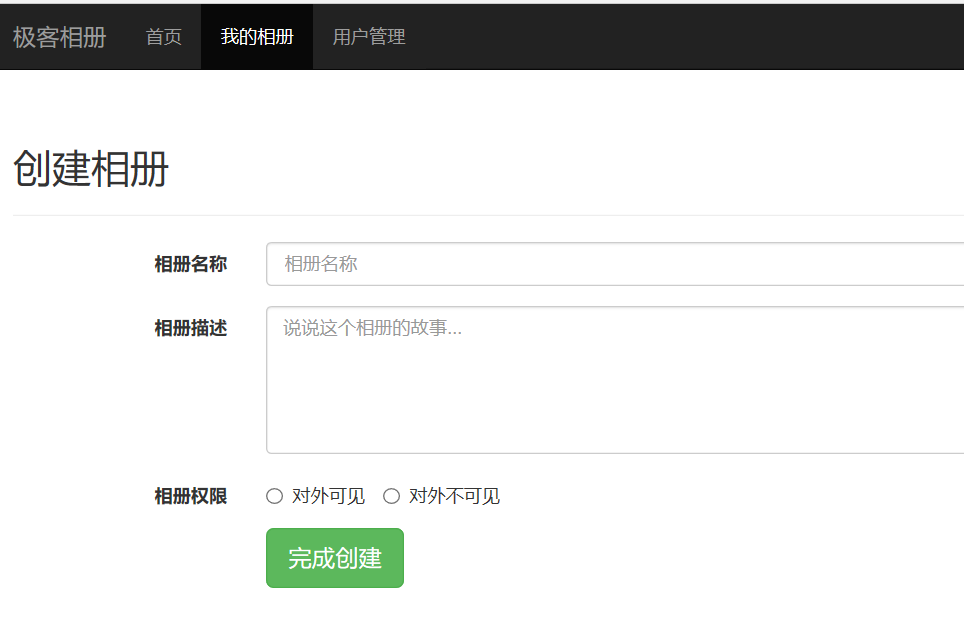Focus the 相册描述 textarea
This screenshot has height=644, width=964.
615,380
